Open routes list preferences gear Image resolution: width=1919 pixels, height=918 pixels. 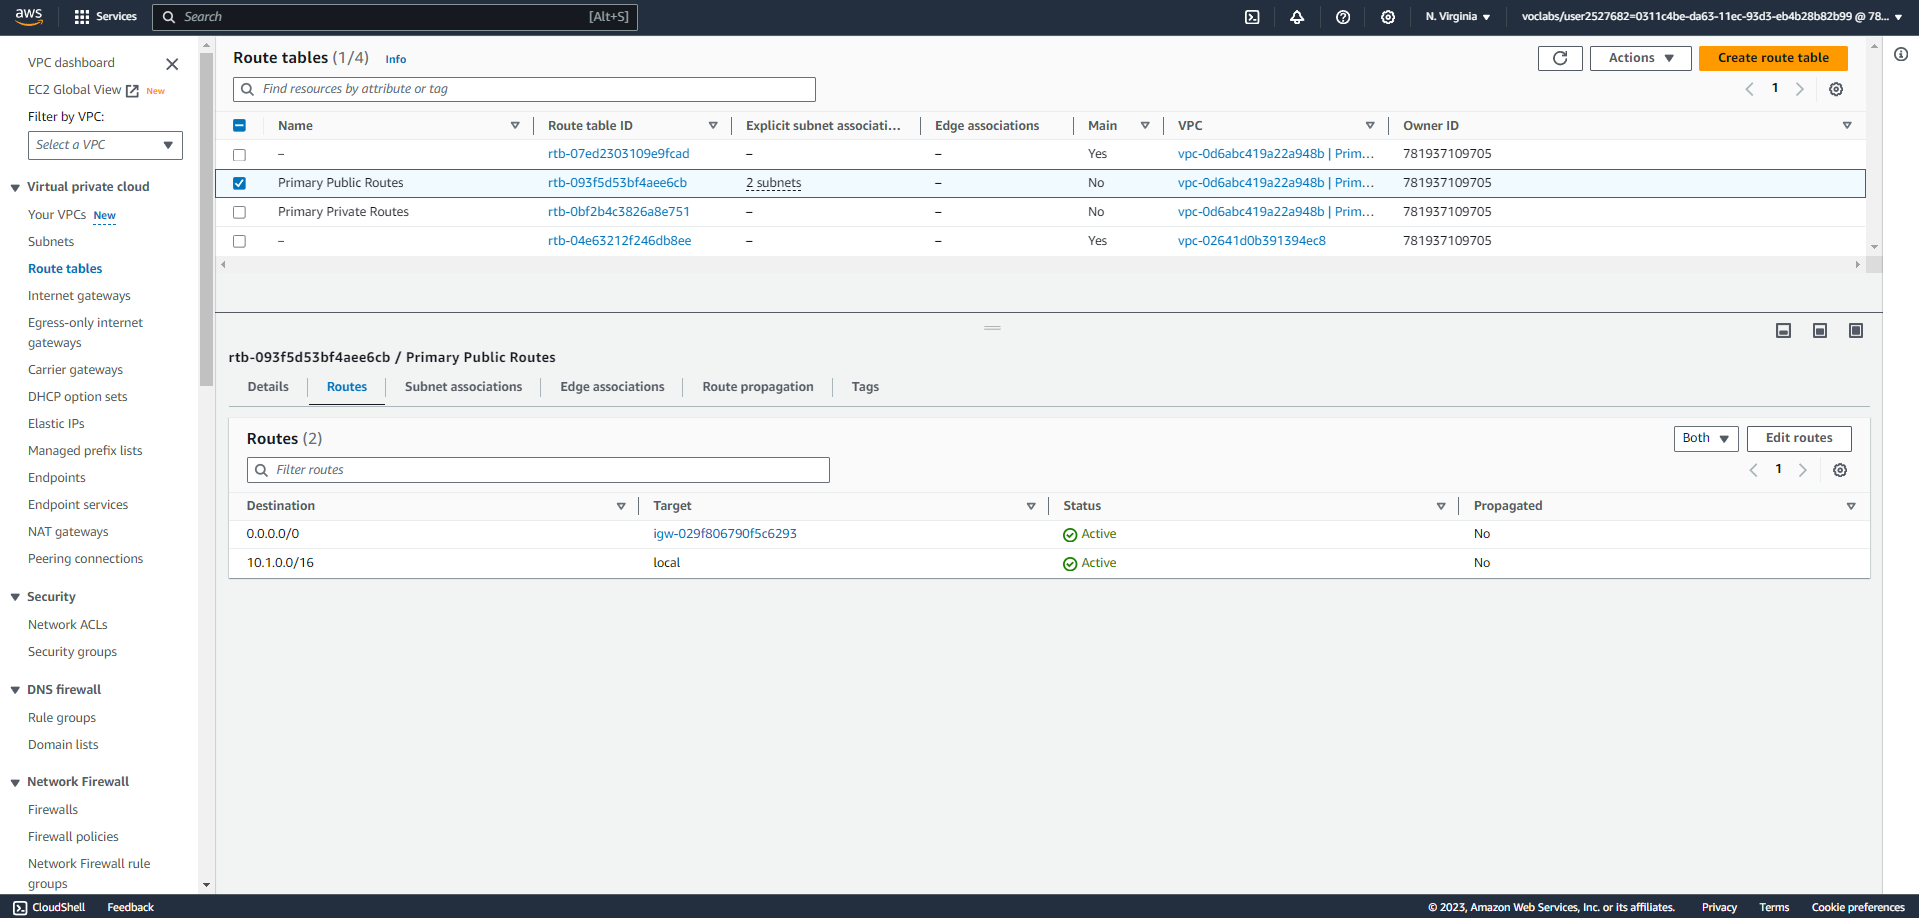(1840, 470)
